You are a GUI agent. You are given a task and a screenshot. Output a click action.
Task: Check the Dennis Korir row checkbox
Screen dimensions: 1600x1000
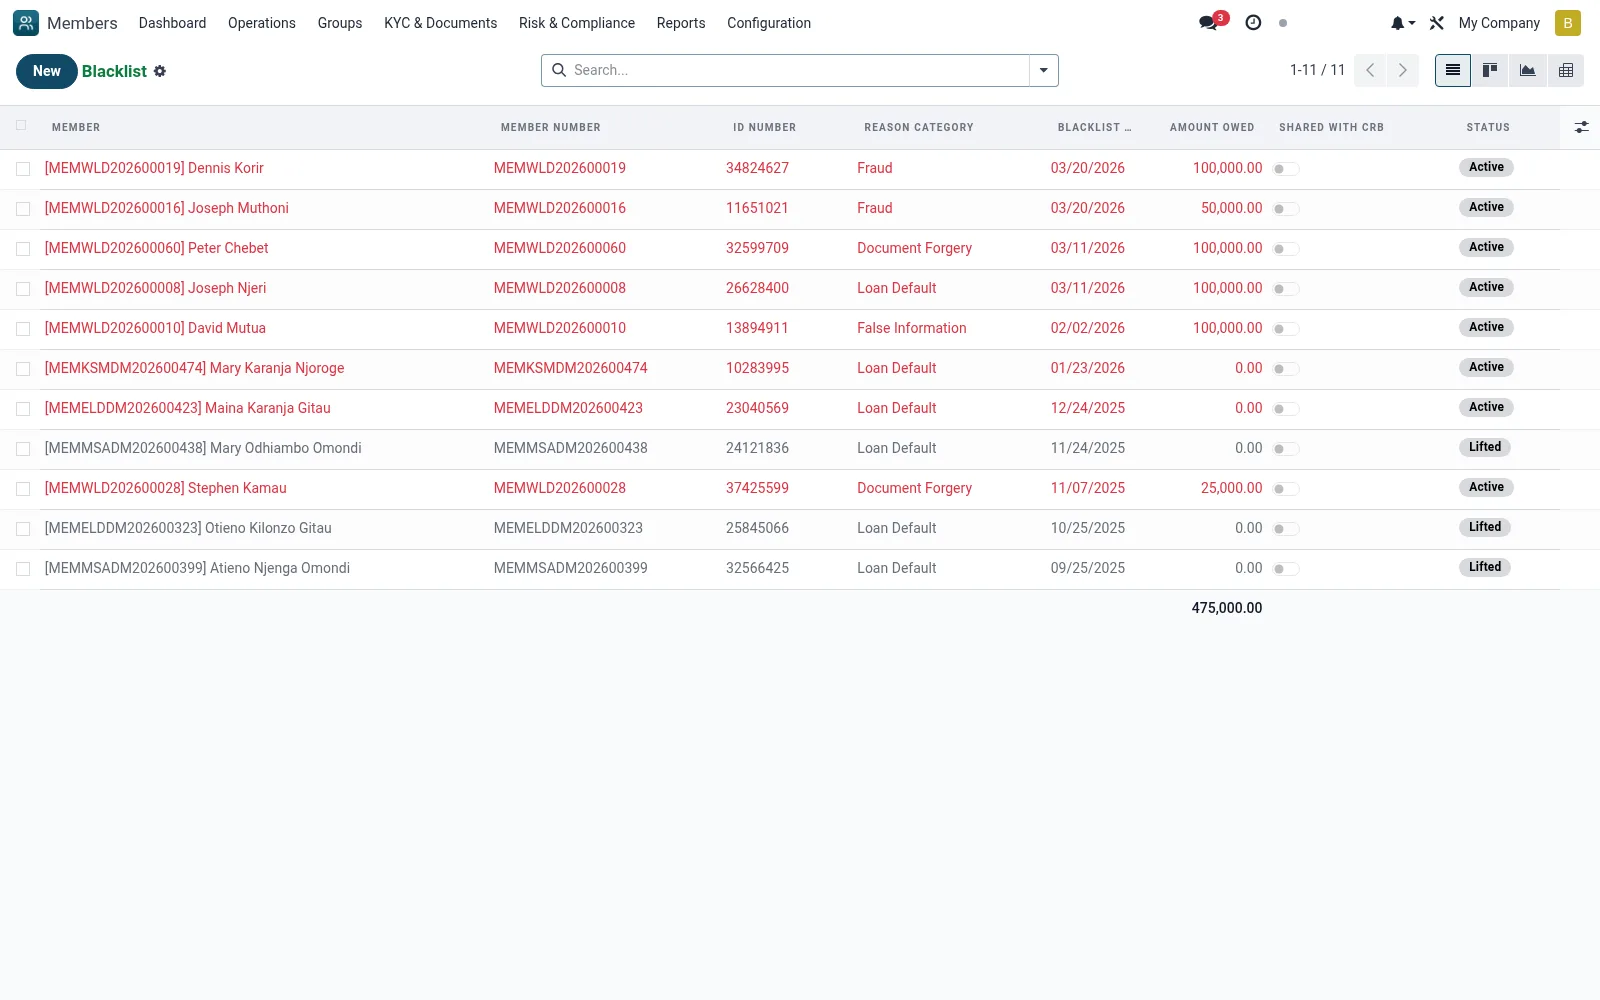(x=23, y=169)
